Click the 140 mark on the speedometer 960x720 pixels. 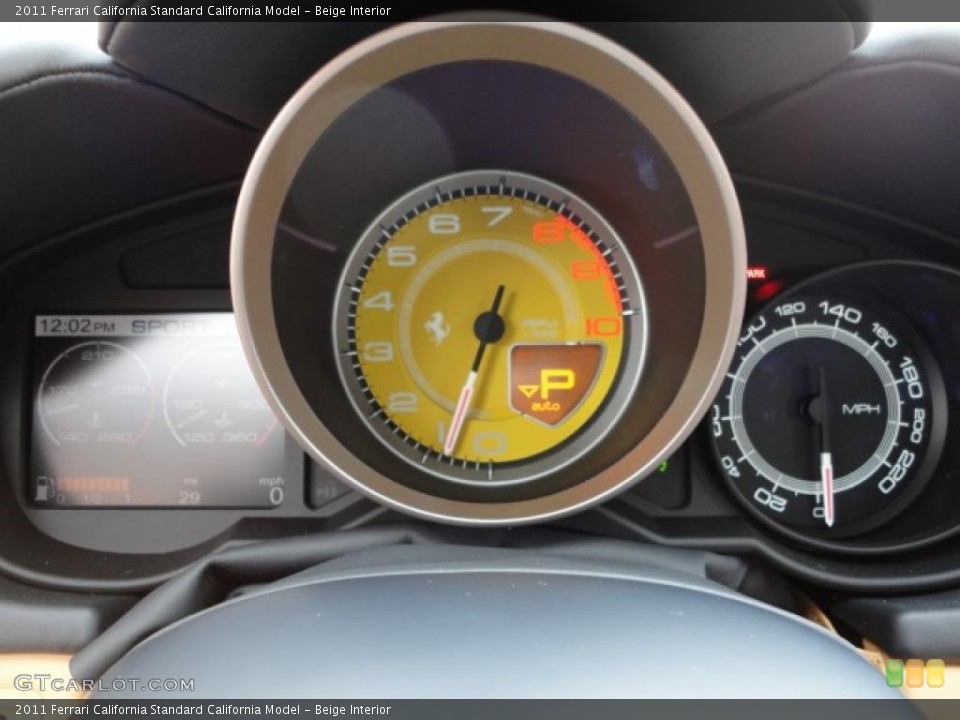click(x=839, y=312)
